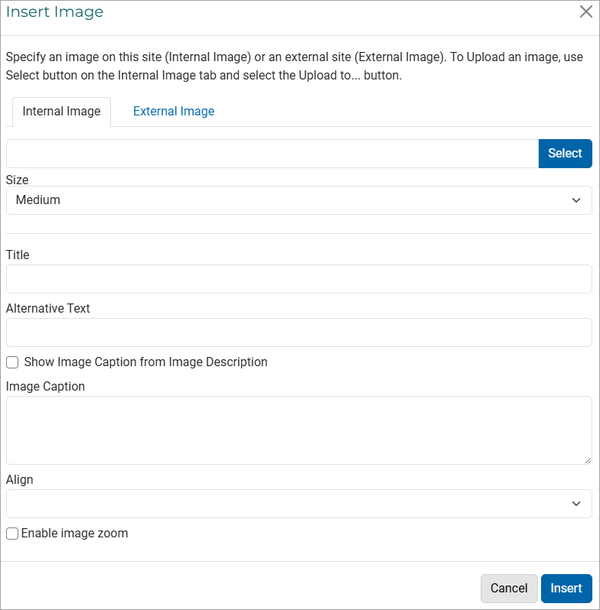
Task: Open the Size dropdown showing Medium
Action: [299, 200]
